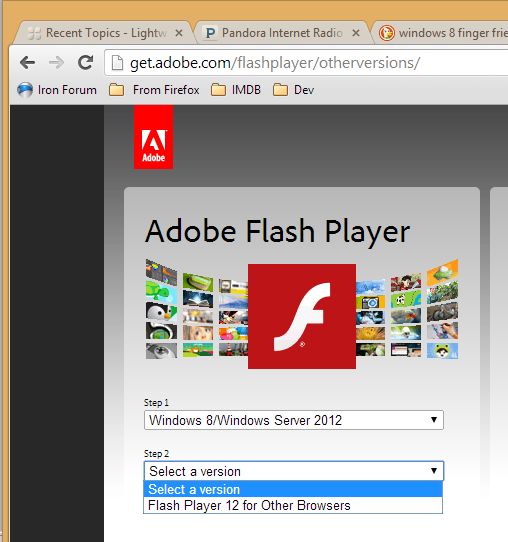This screenshot has width=508, height=542.
Task: Click the cow thumbnail in Flash banner
Action: coord(406,299)
